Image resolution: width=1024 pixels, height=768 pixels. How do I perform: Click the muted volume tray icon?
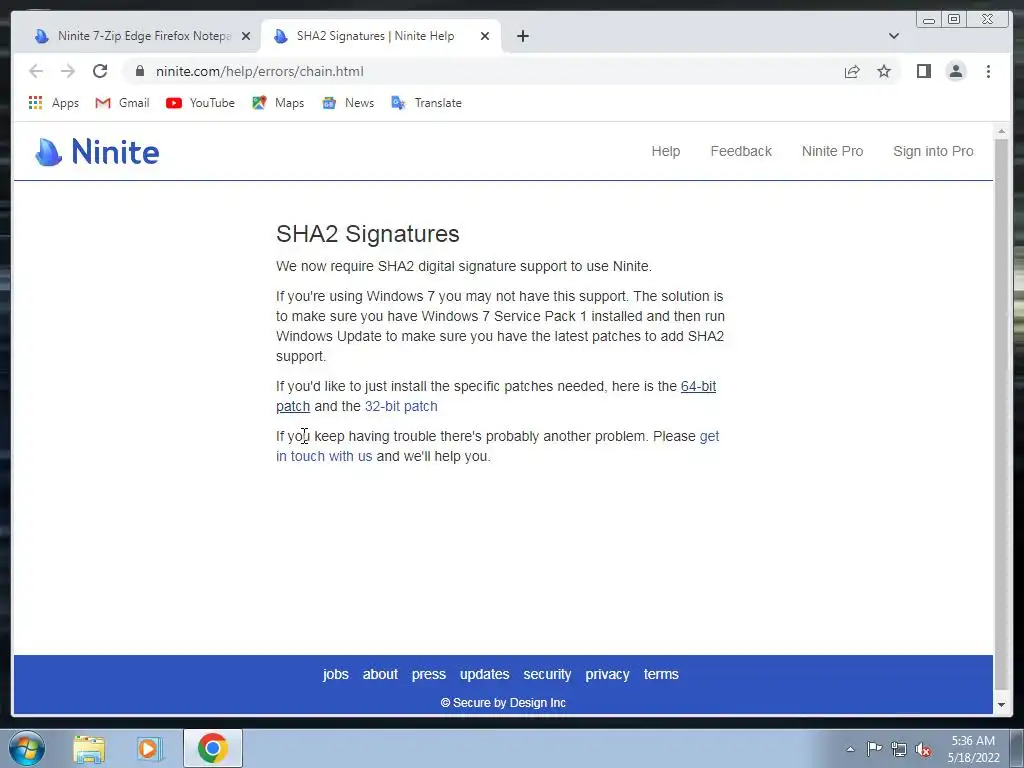[923, 750]
